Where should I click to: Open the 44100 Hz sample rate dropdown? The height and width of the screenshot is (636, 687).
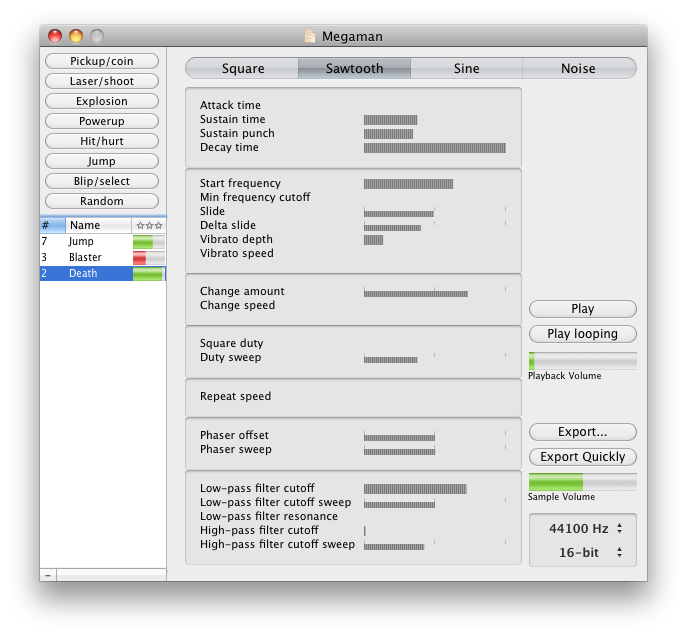(x=584, y=528)
